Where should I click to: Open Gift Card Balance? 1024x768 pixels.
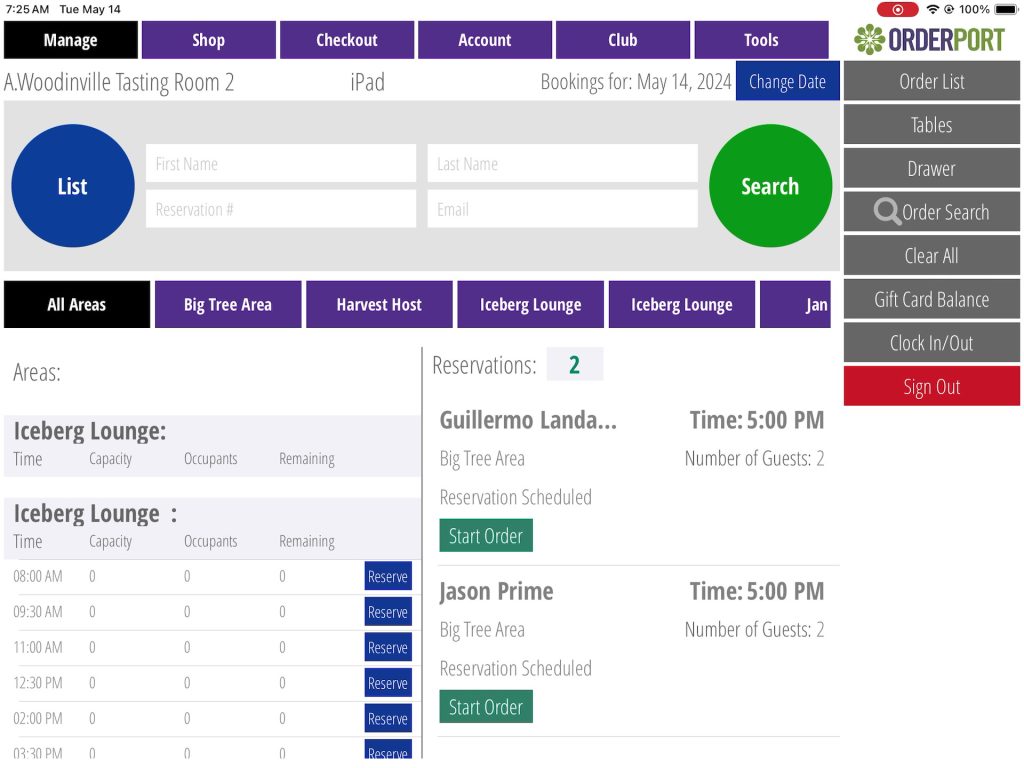931,299
